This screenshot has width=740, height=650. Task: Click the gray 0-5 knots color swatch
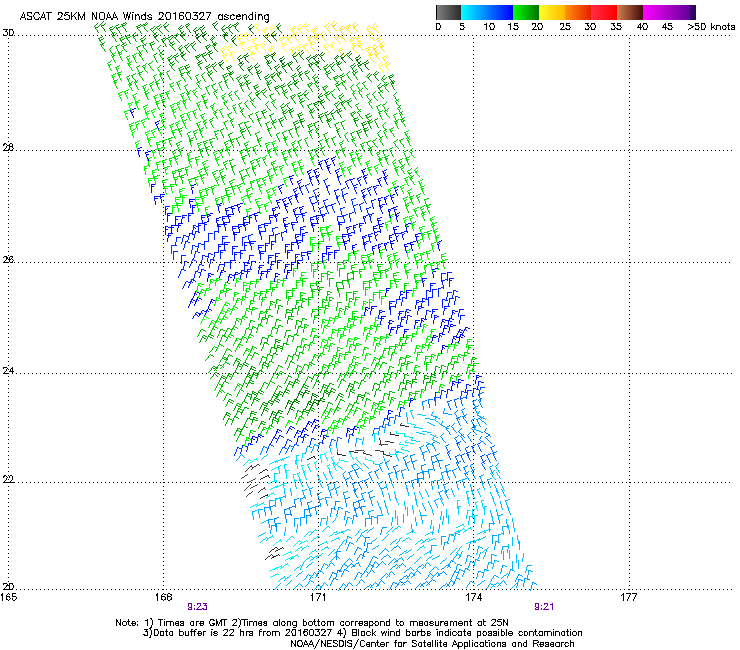click(x=448, y=12)
